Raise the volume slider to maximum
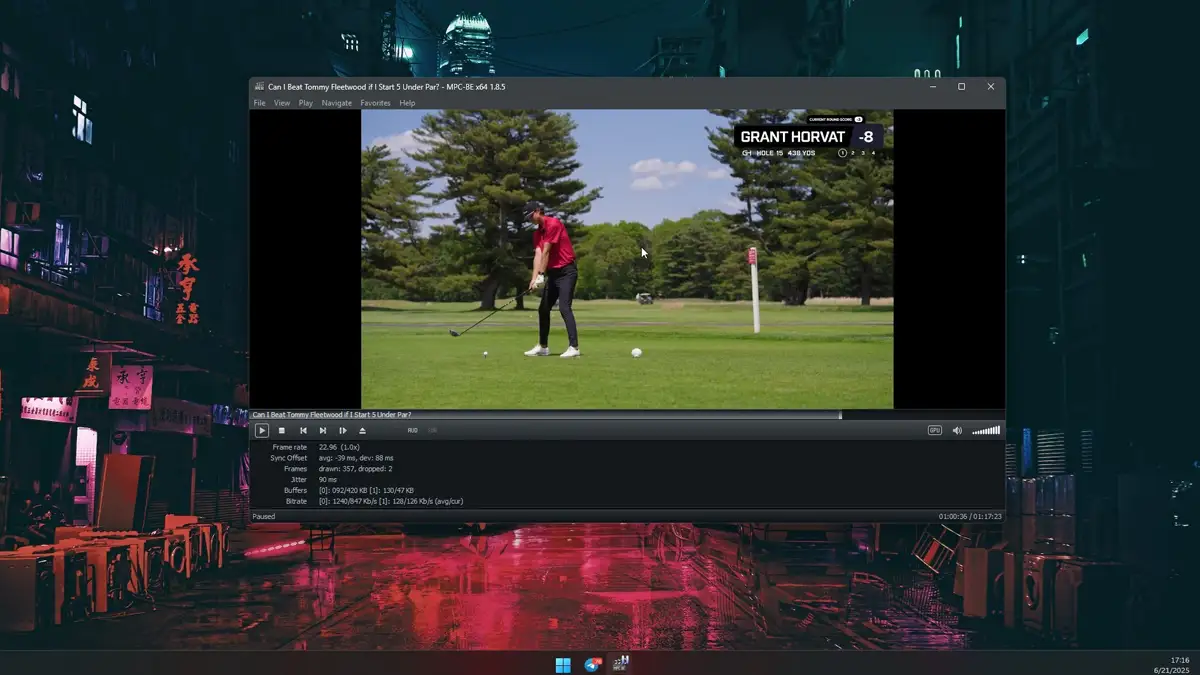 coord(998,430)
